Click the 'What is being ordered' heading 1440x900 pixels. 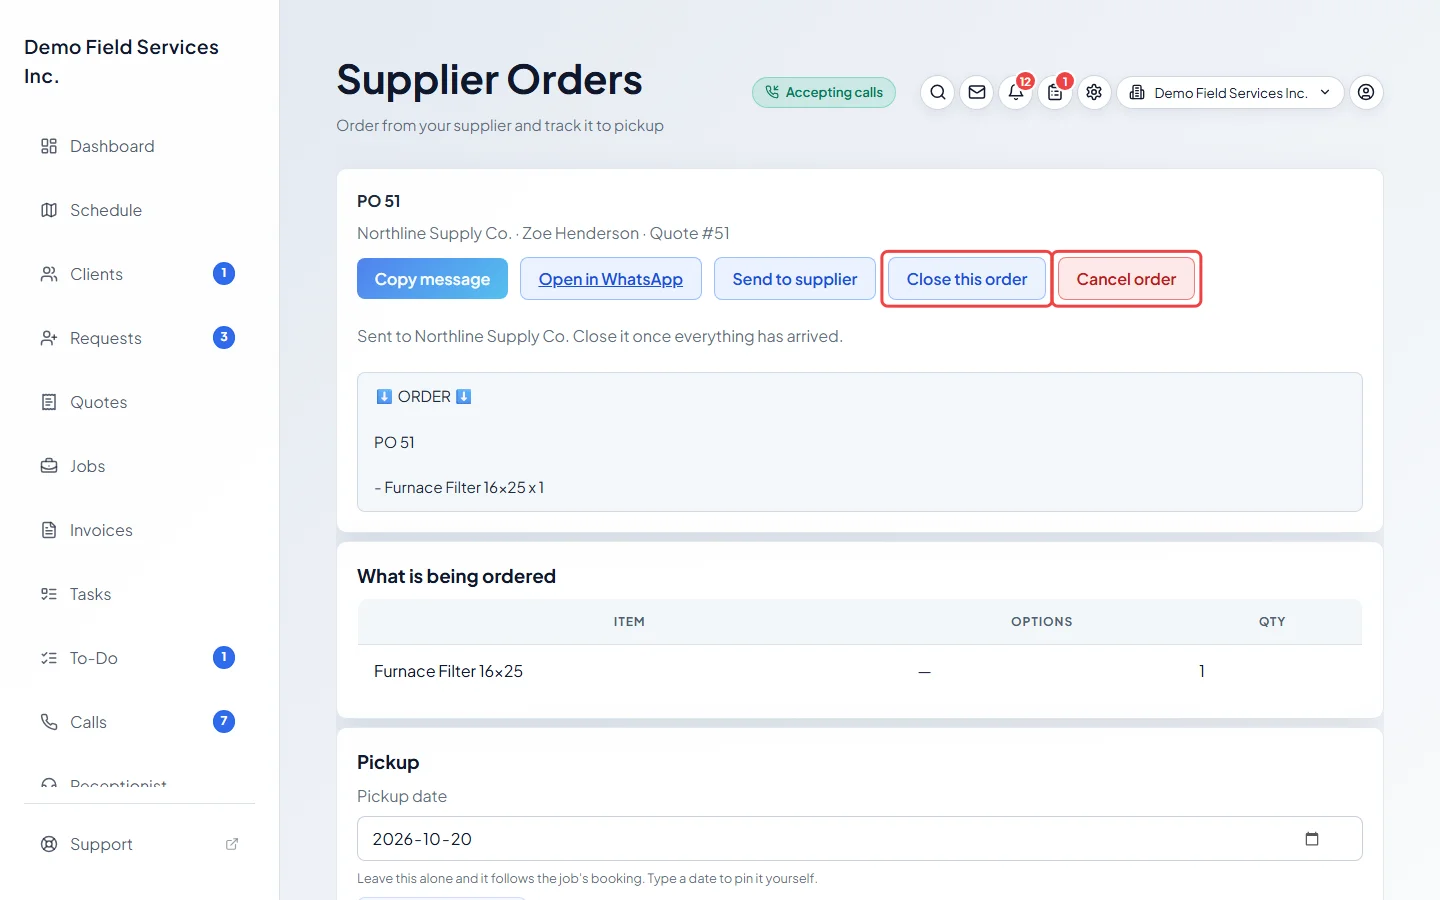[x=456, y=576]
